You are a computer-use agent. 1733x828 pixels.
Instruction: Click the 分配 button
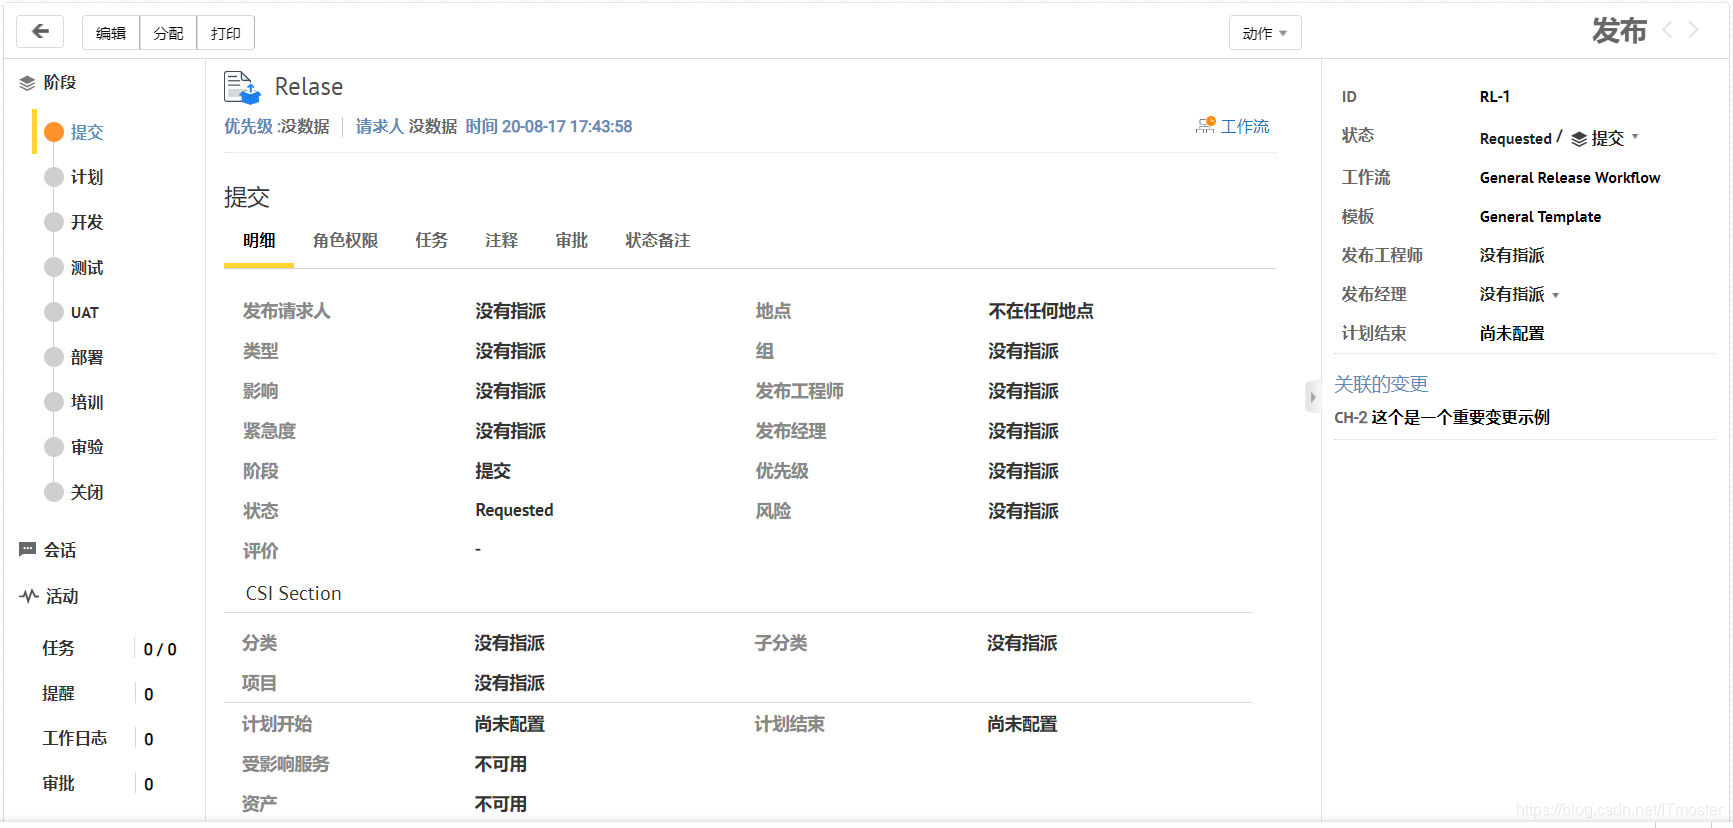point(168,33)
